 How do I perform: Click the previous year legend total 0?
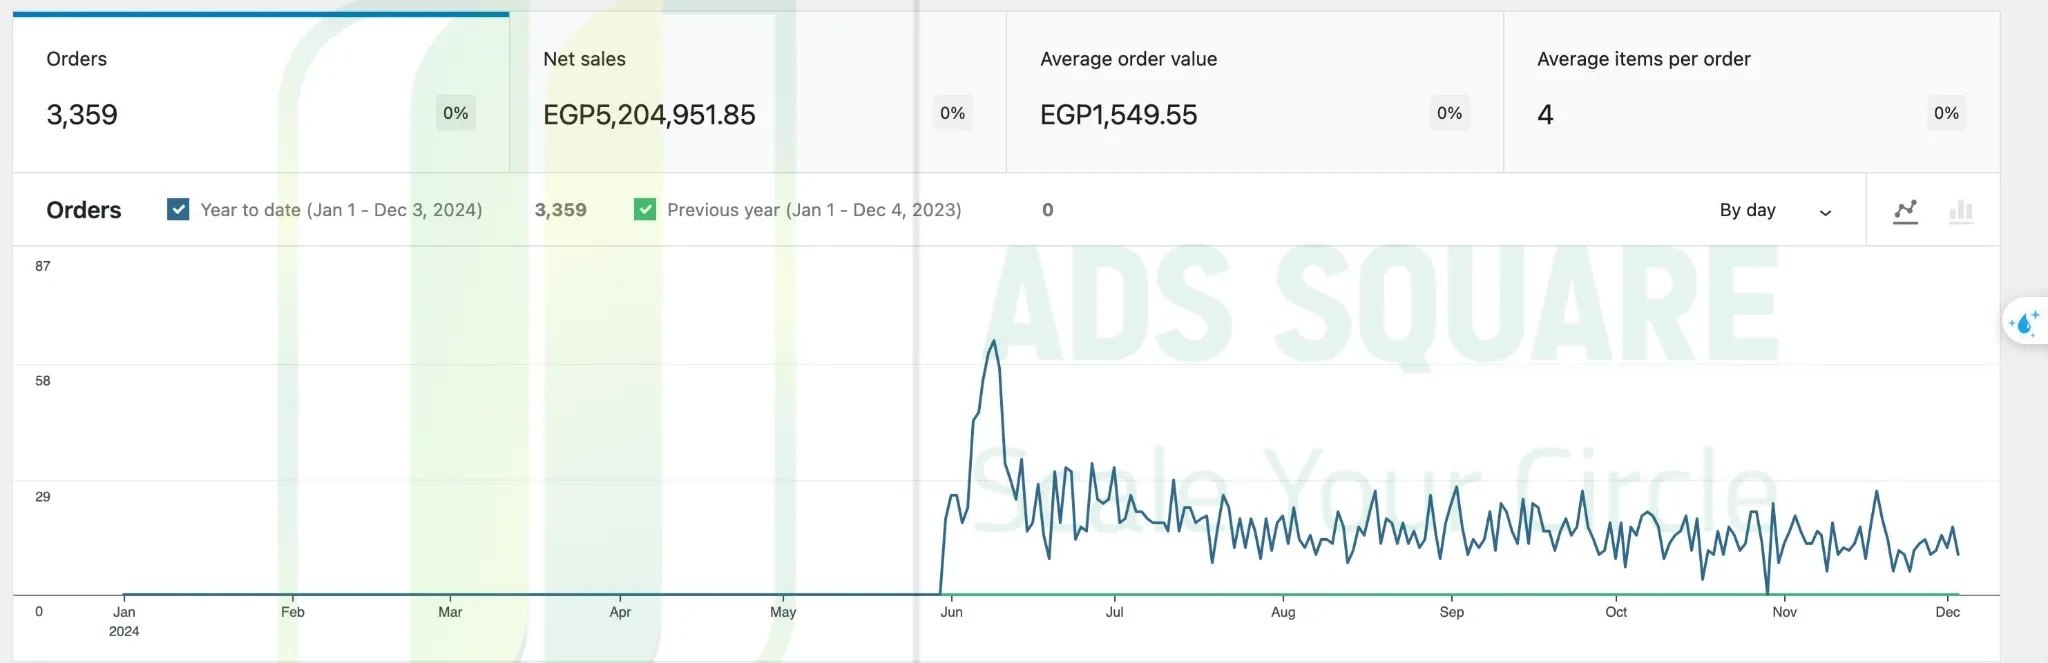coord(1048,210)
